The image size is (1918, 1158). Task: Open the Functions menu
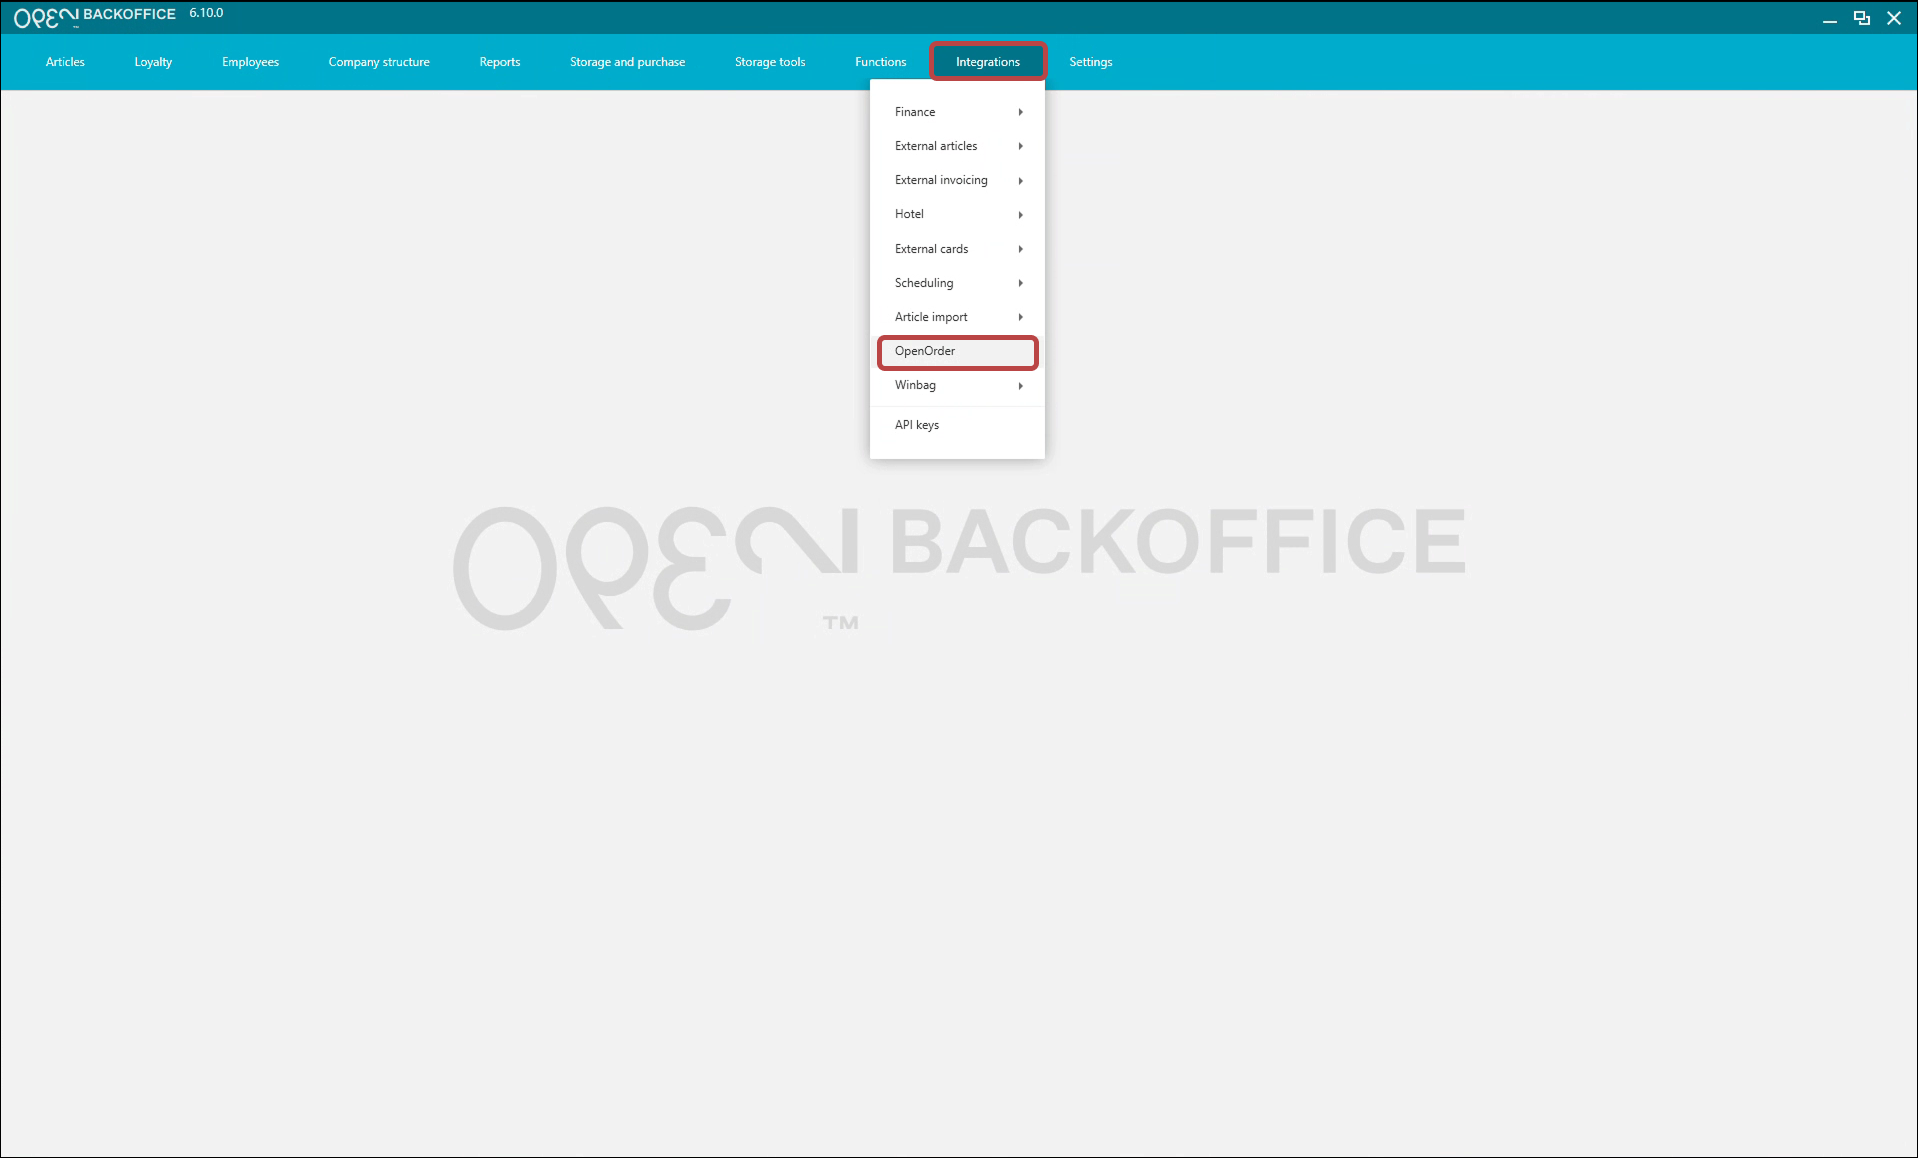[x=880, y=62]
